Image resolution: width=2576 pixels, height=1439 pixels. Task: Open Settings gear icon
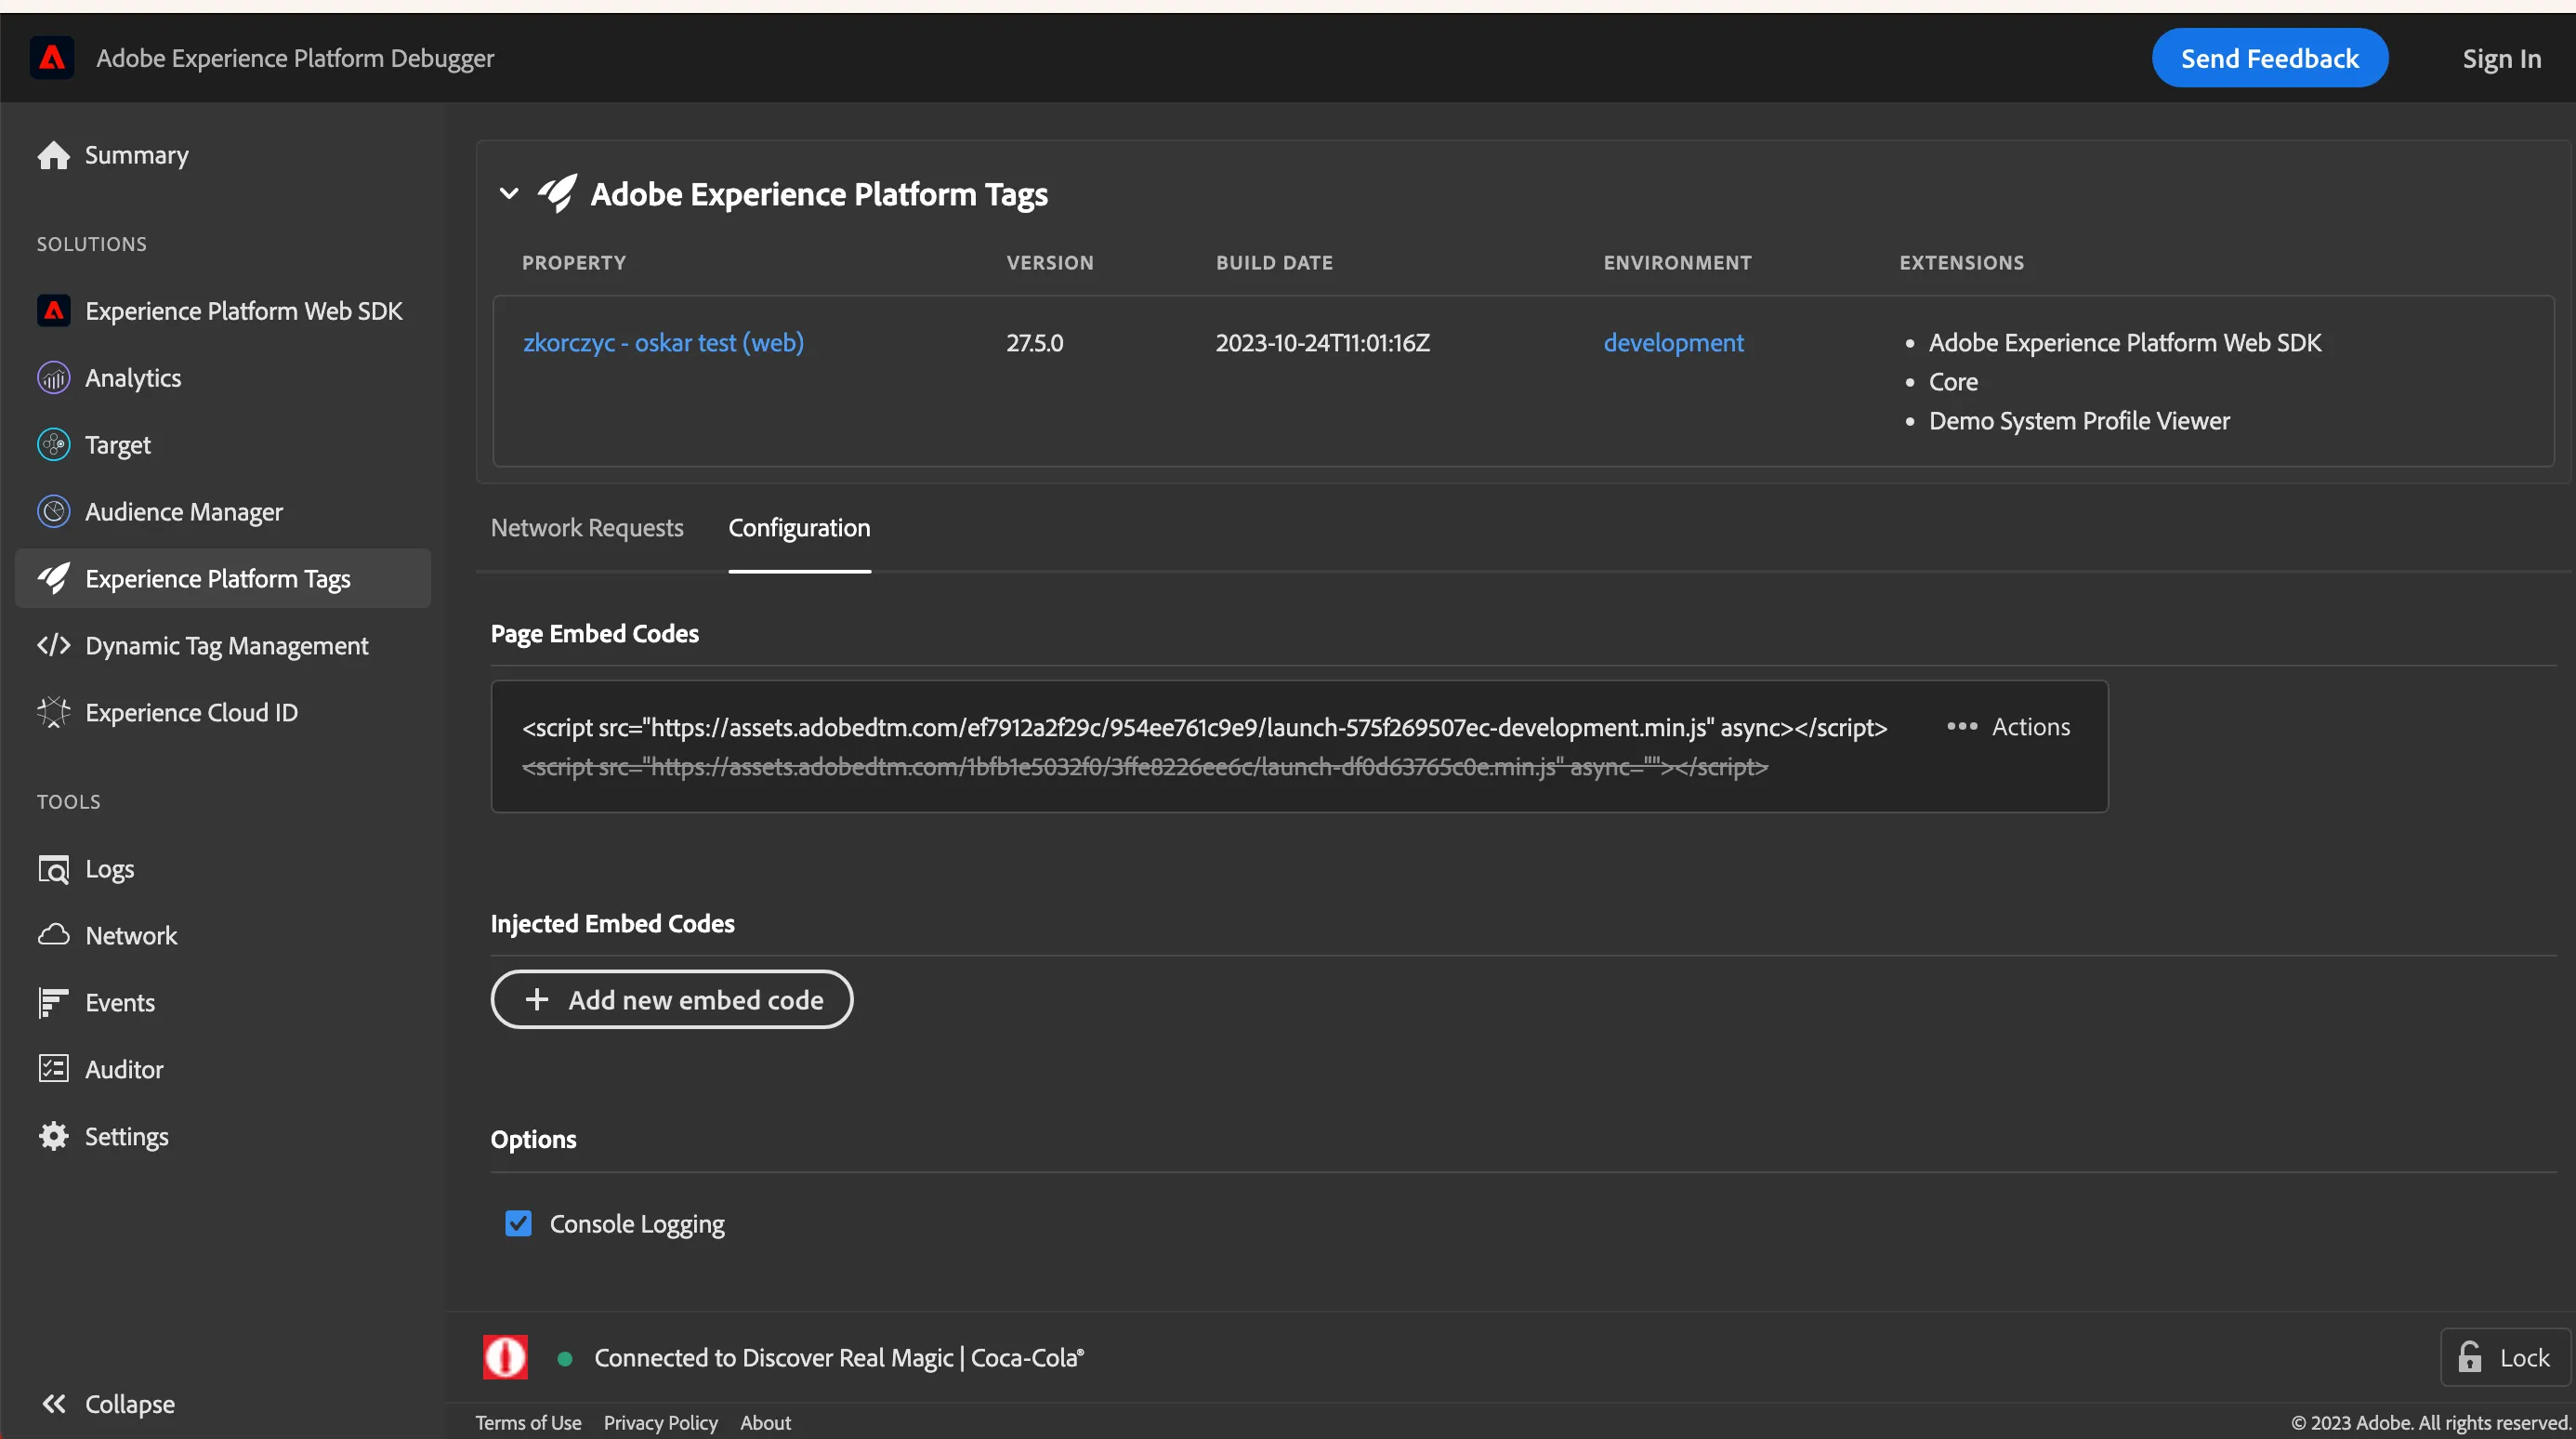54,1136
